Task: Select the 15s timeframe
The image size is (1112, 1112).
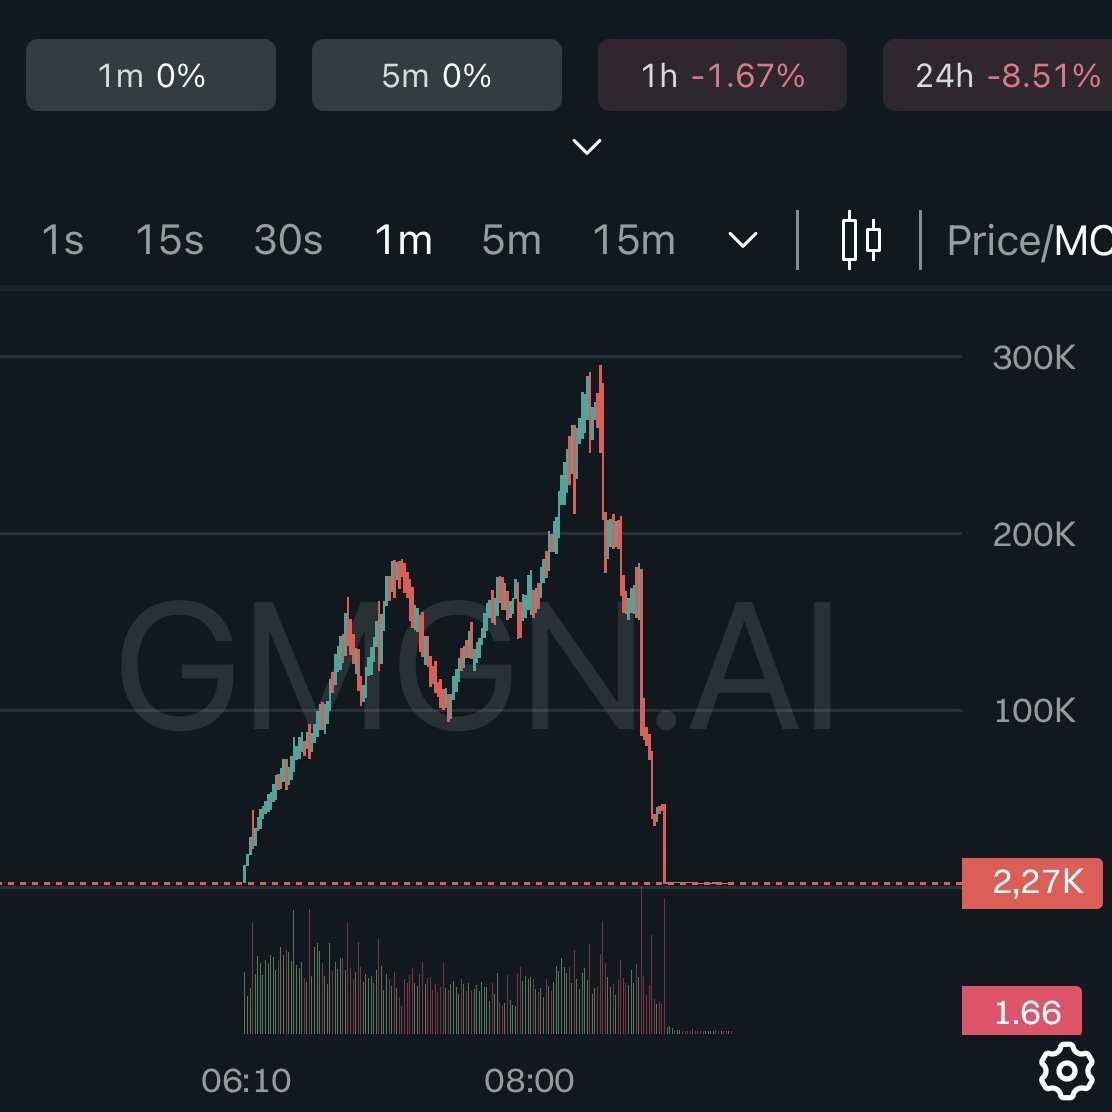Action: [x=169, y=241]
